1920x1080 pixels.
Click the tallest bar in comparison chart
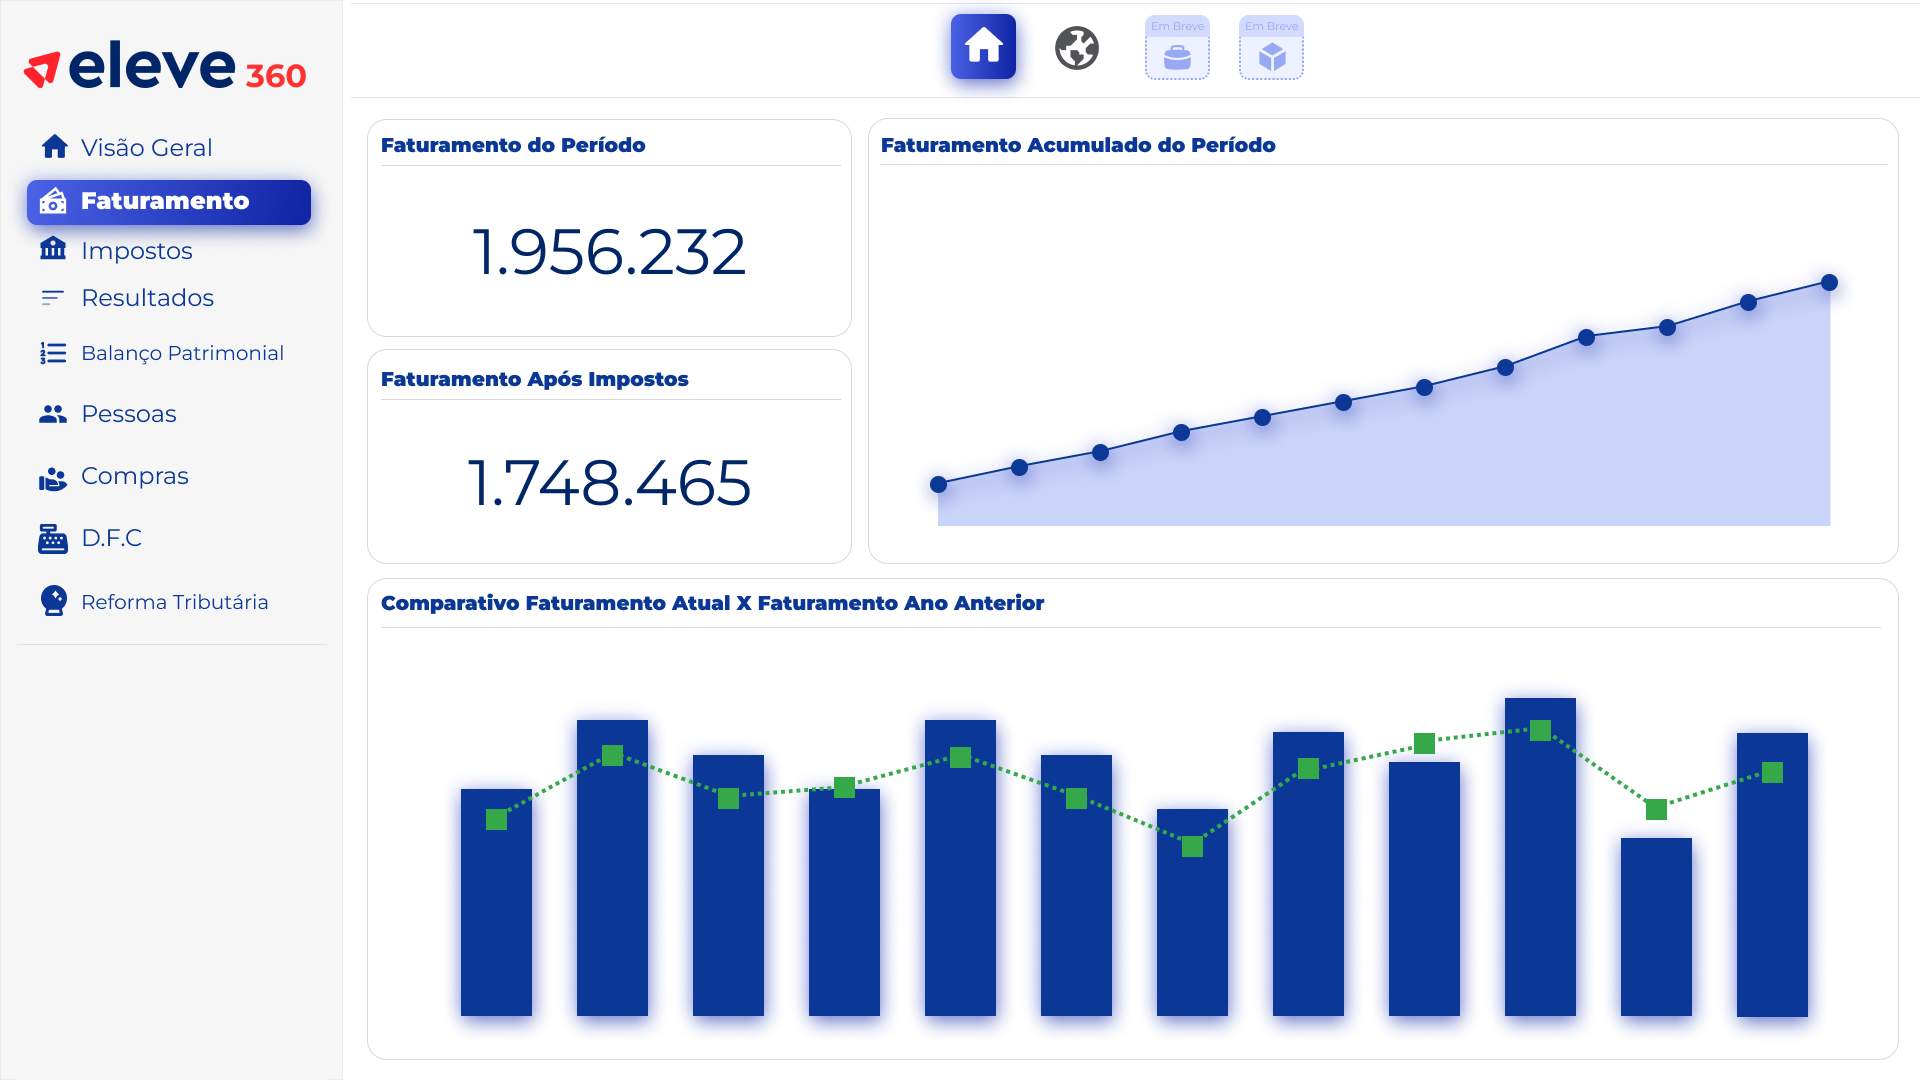click(x=1540, y=870)
